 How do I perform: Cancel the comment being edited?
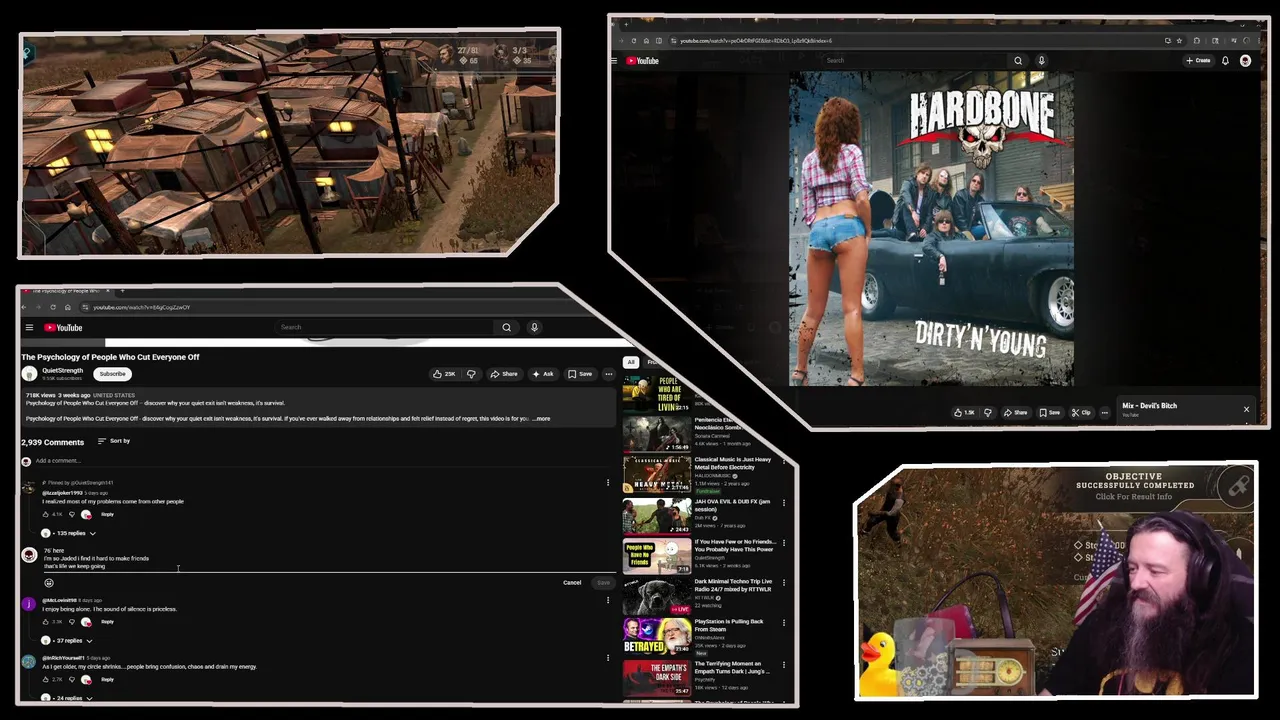(572, 583)
